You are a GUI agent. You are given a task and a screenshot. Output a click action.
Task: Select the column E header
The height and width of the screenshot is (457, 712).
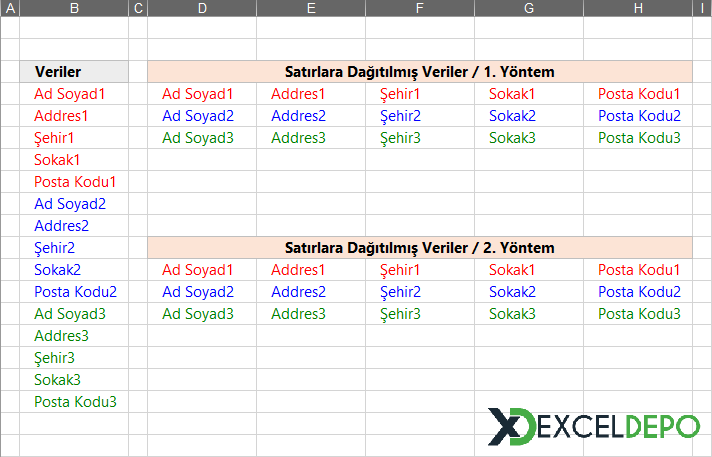311,8
